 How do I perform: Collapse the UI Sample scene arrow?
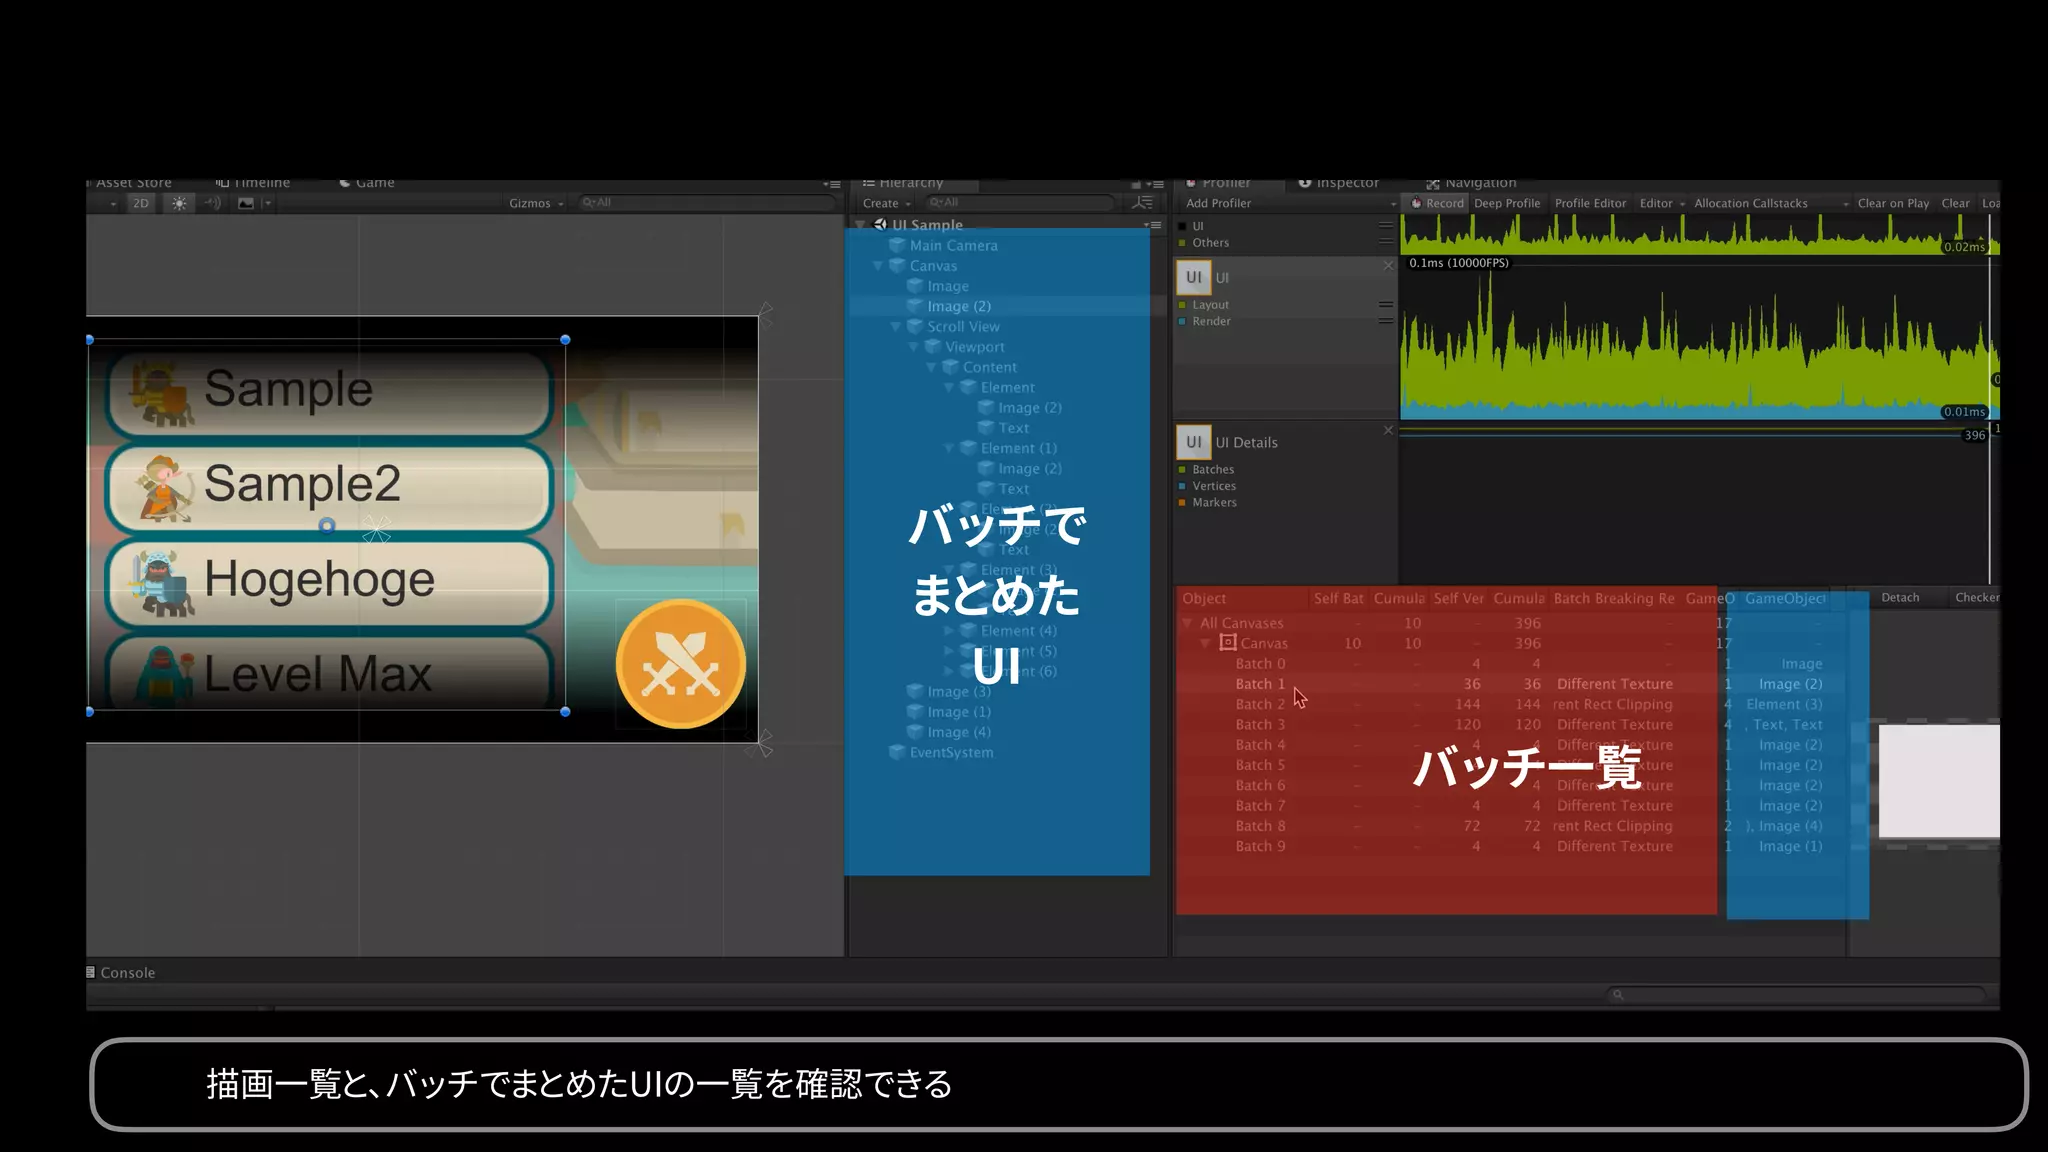click(861, 225)
